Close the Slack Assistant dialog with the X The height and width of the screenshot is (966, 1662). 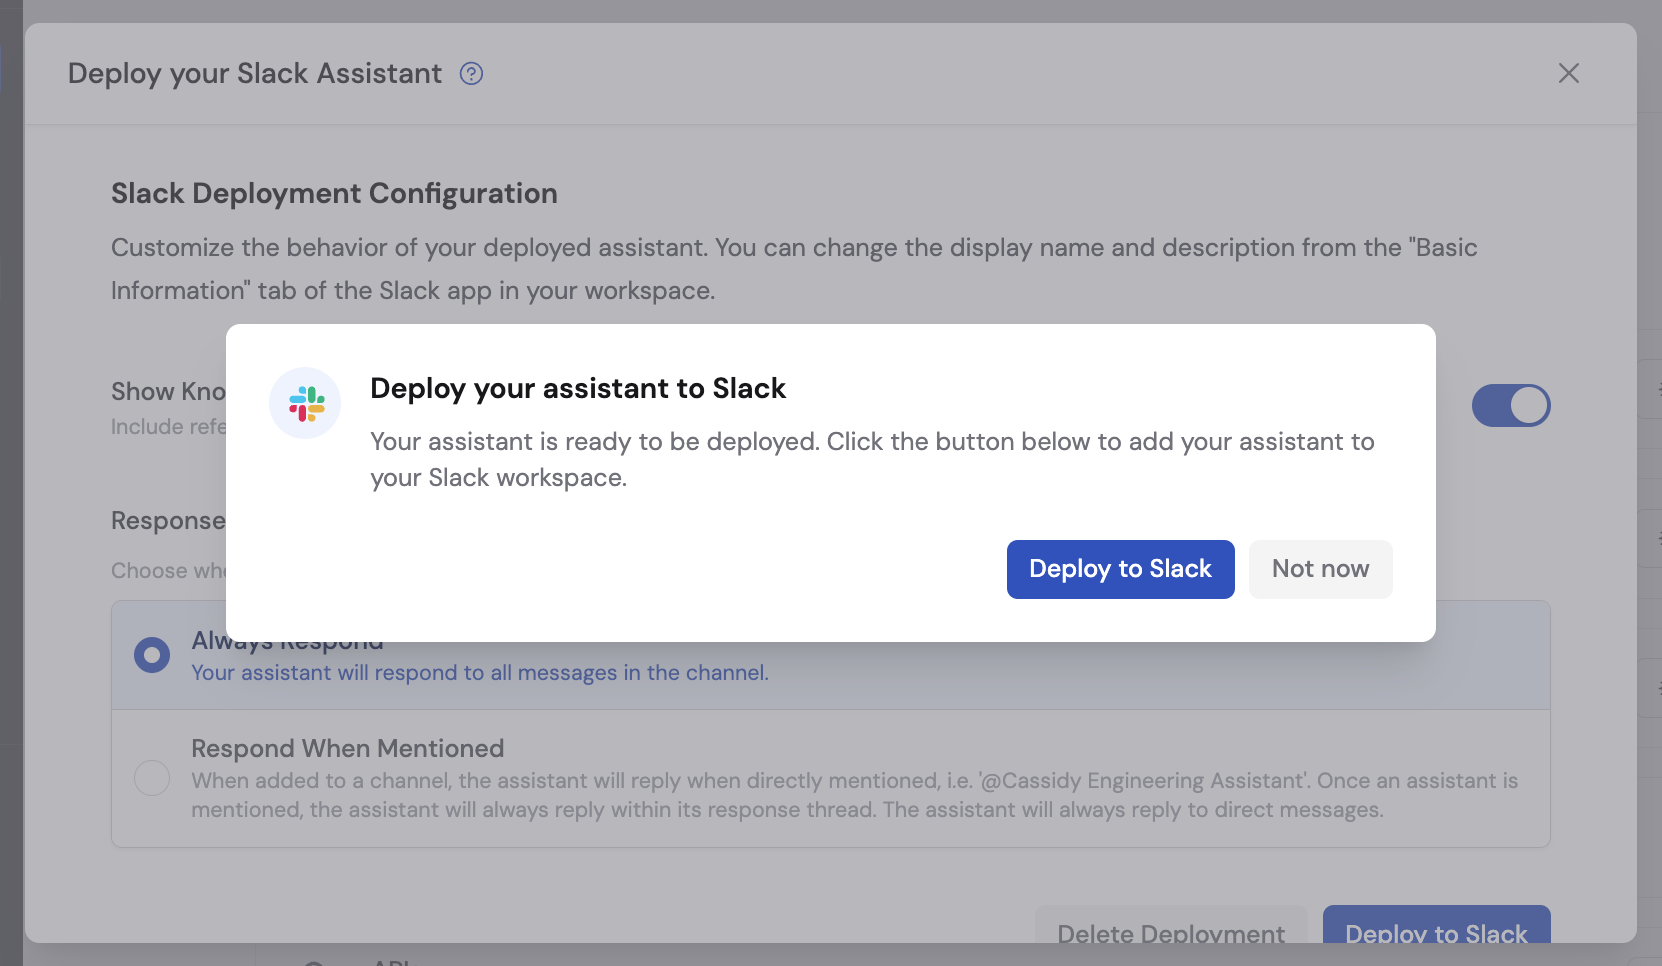(1569, 73)
